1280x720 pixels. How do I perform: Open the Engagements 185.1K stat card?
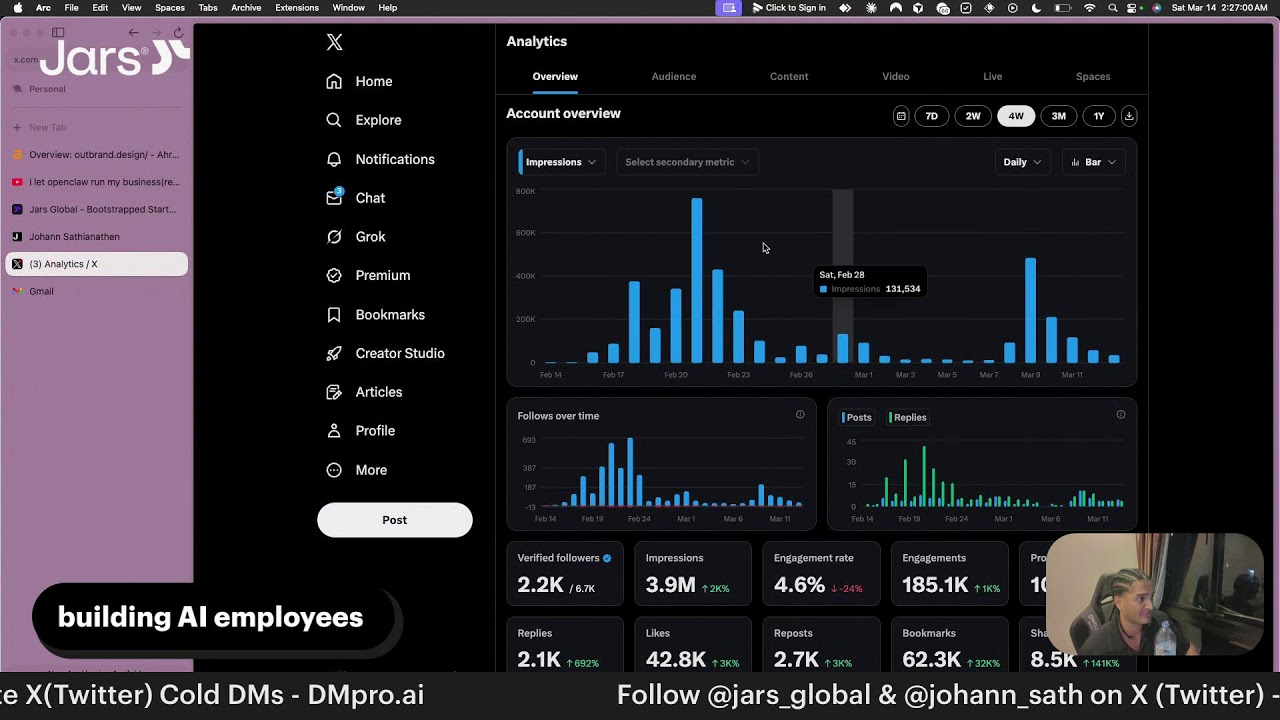(949, 574)
